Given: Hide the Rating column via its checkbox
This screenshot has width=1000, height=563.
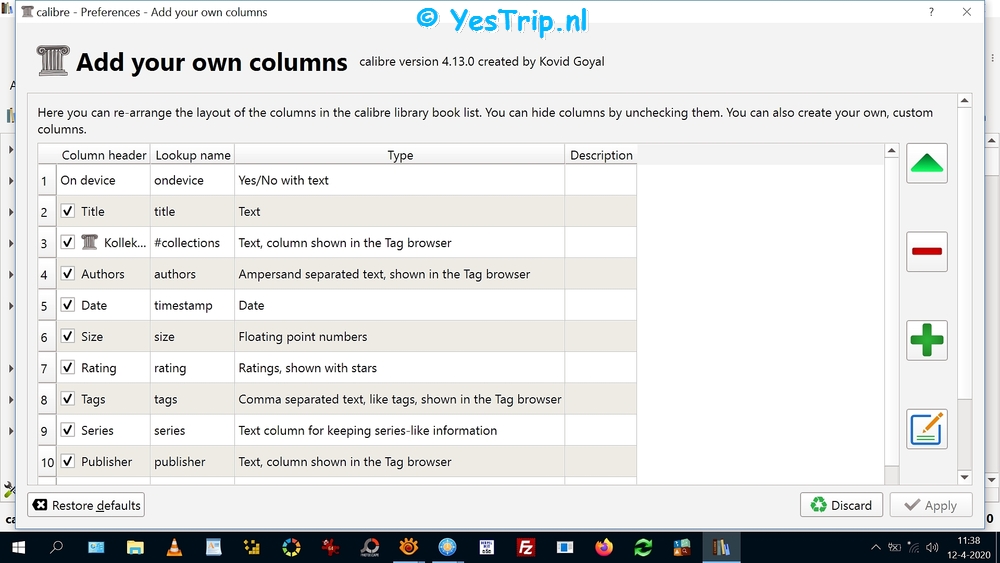Looking at the screenshot, I should (68, 368).
